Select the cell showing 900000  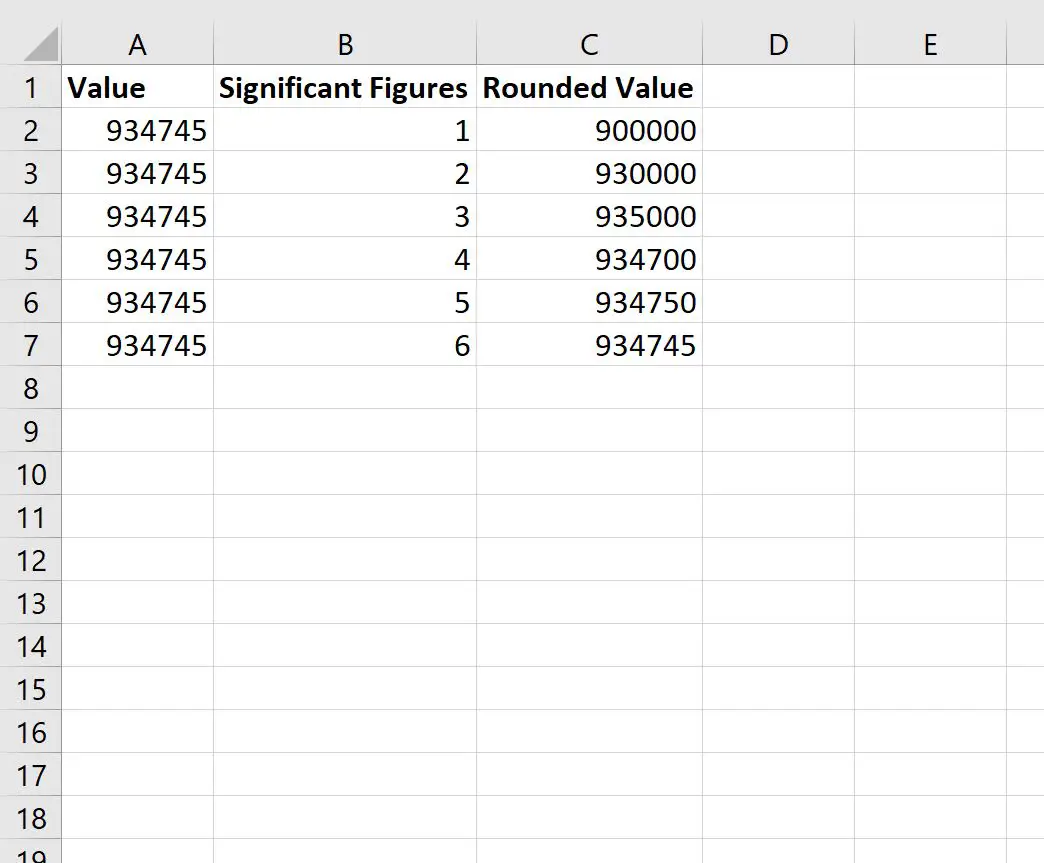click(x=588, y=130)
